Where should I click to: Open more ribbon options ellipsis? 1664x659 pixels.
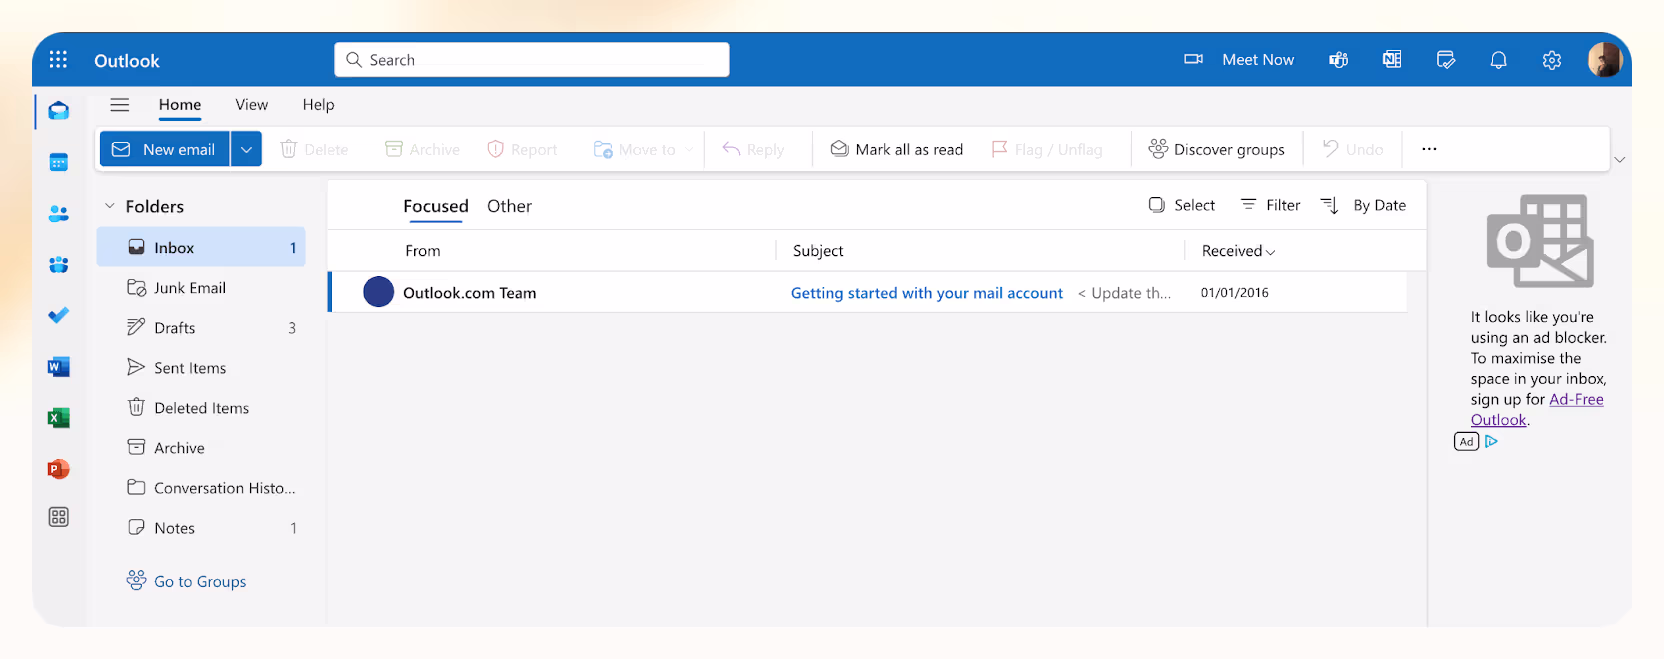1429,149
